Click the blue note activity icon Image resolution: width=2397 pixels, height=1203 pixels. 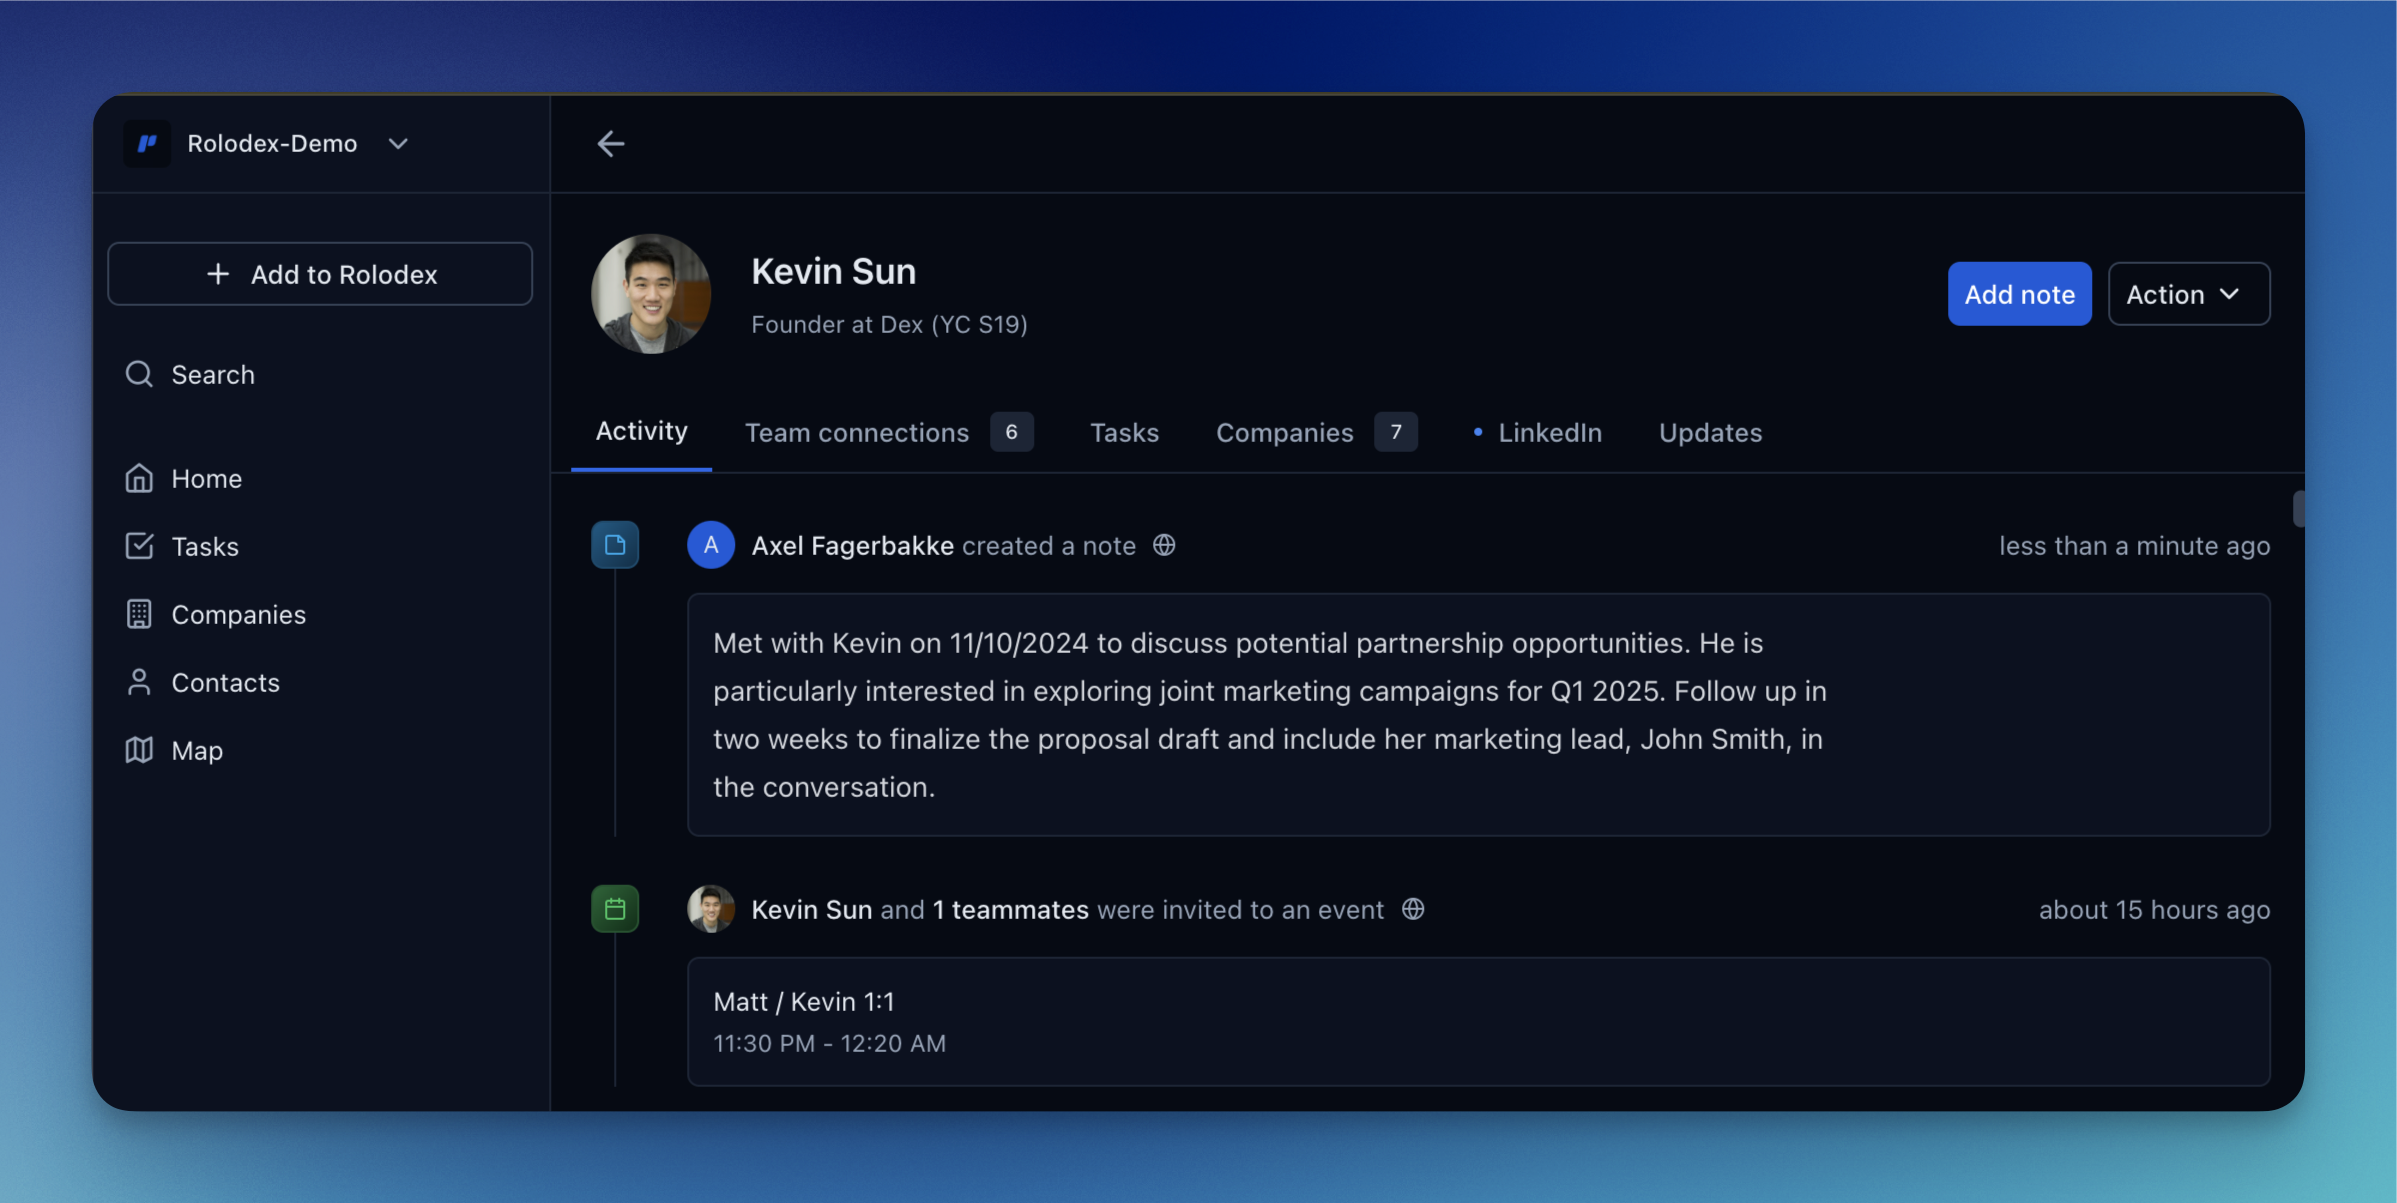pos(615,545)
